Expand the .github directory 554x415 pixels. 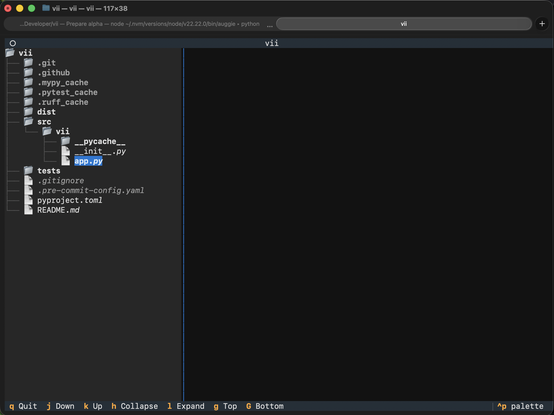click(54, 73)
